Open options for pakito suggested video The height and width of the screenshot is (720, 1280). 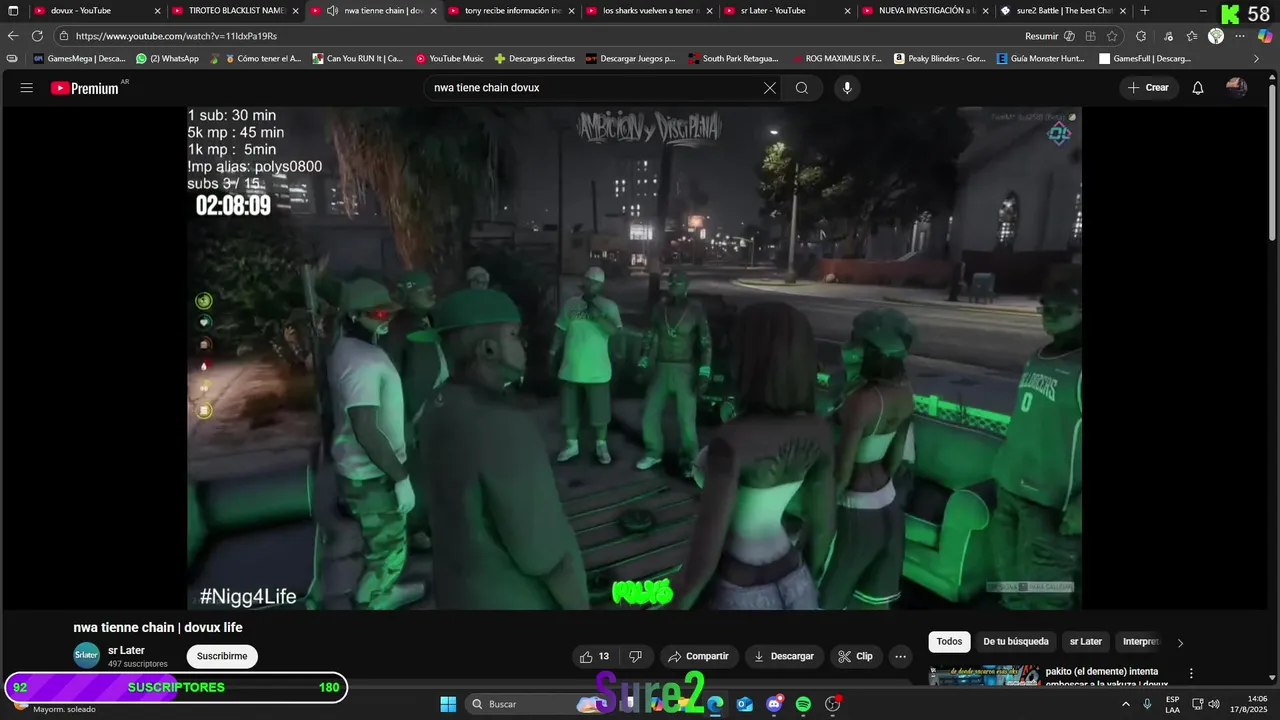point(1191,674)
